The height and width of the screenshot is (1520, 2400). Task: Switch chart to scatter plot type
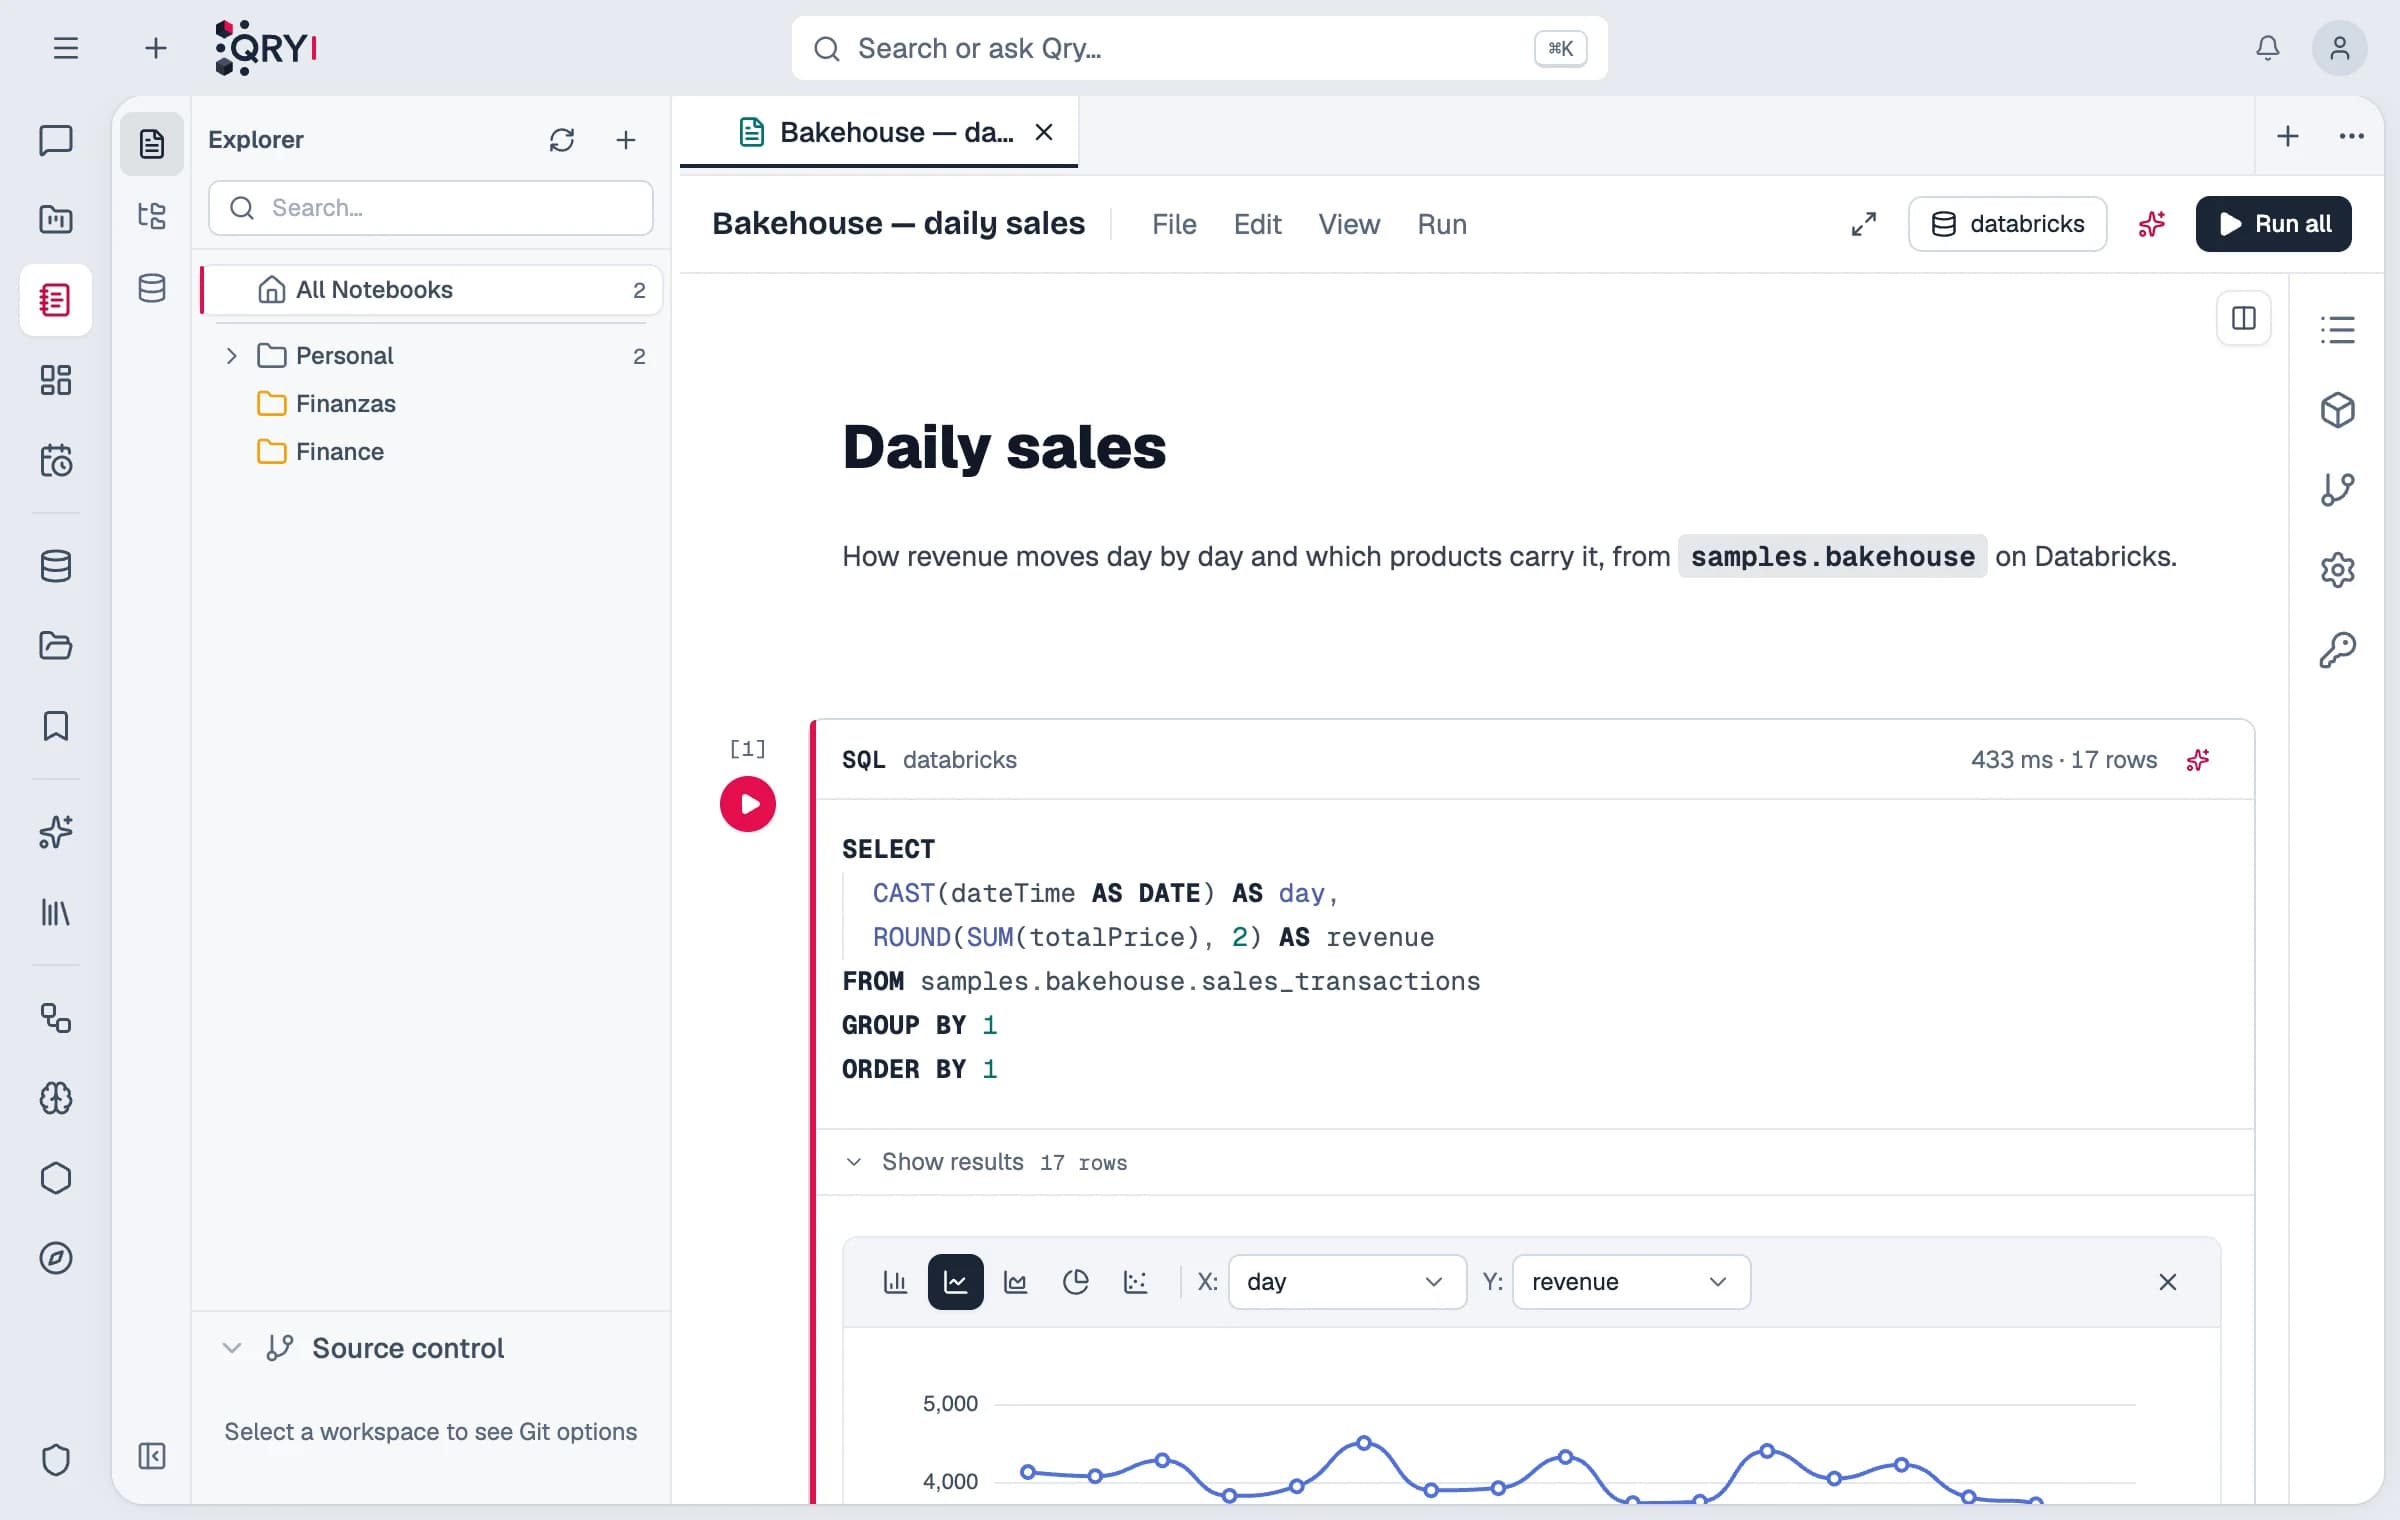(1136, 1282)
